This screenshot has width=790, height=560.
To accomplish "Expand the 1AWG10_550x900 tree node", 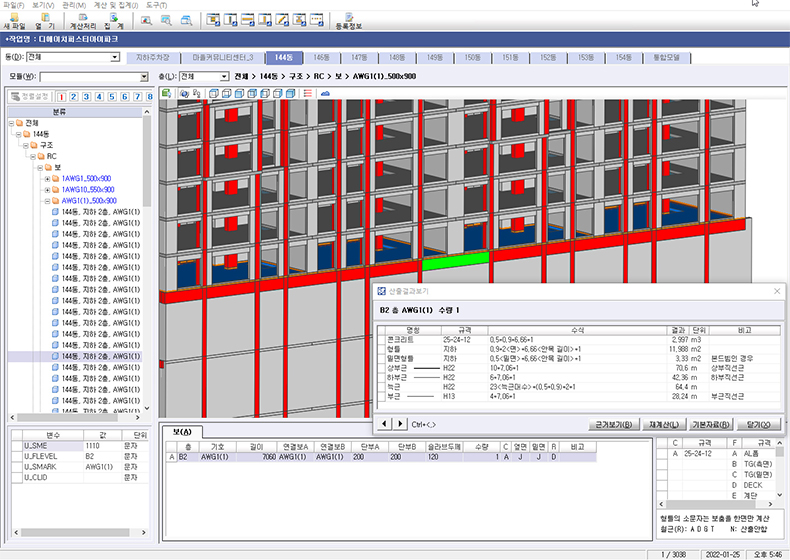I will 47,190.
